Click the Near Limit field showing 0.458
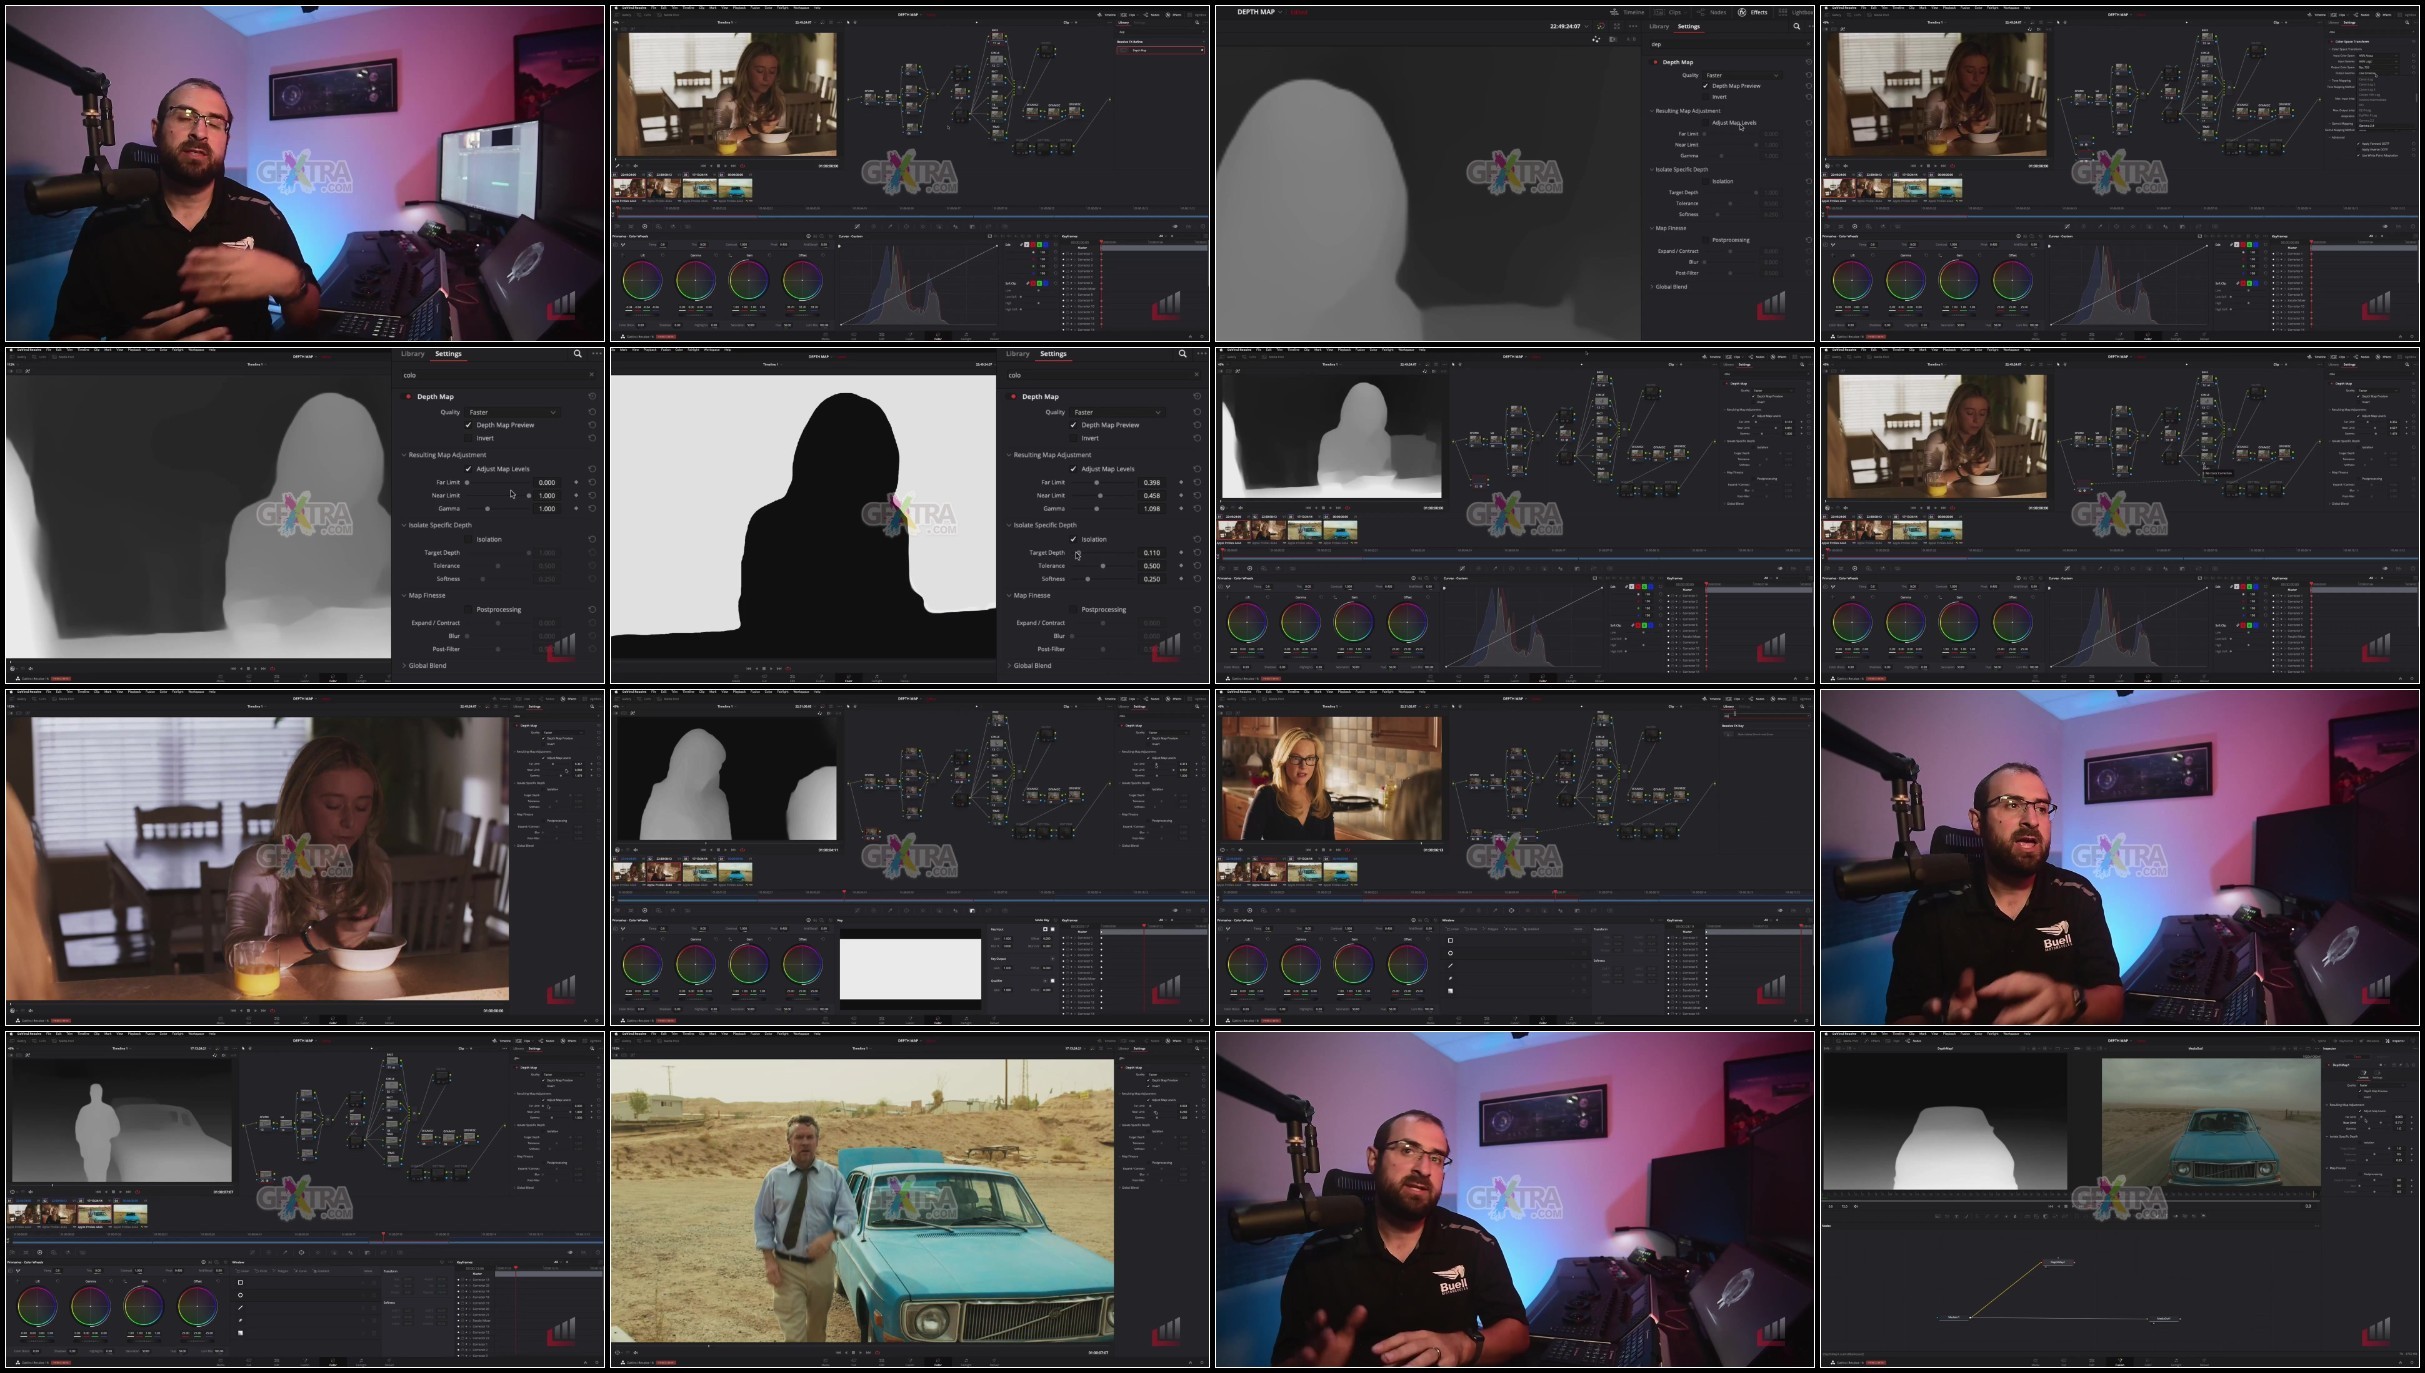Image resolution: width=2425 pixels, height=1373 pixels. [1152, 495]
